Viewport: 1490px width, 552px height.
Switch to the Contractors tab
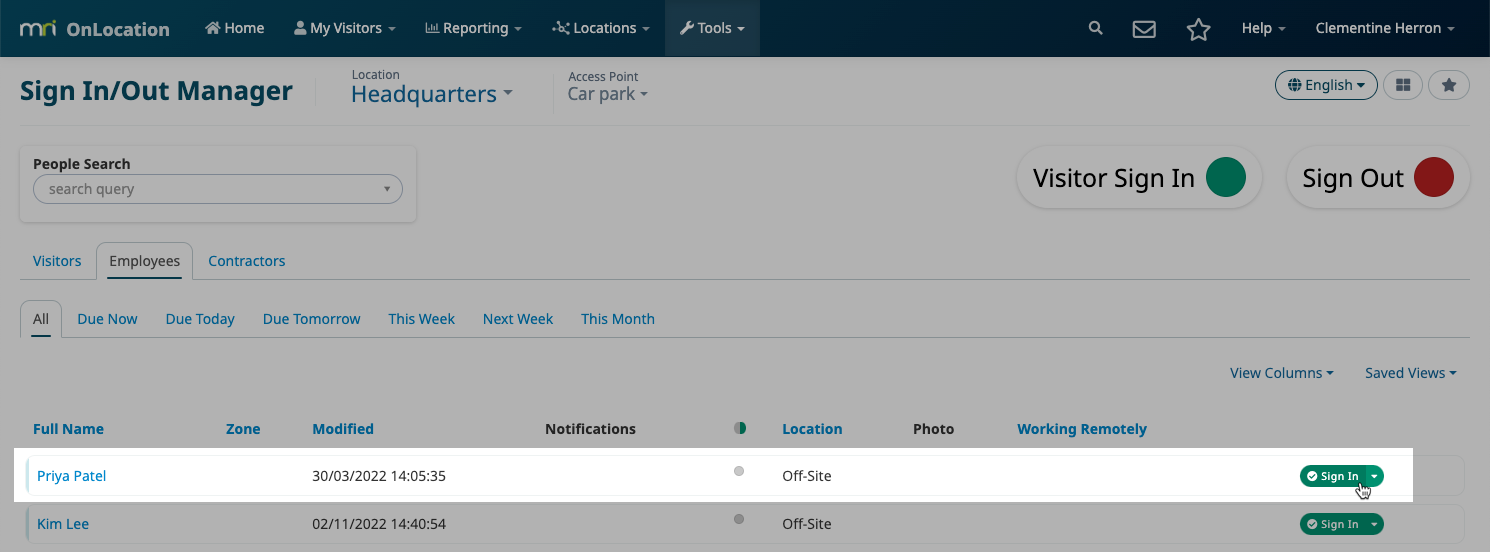pyautogui.click(x=247, y=261)
